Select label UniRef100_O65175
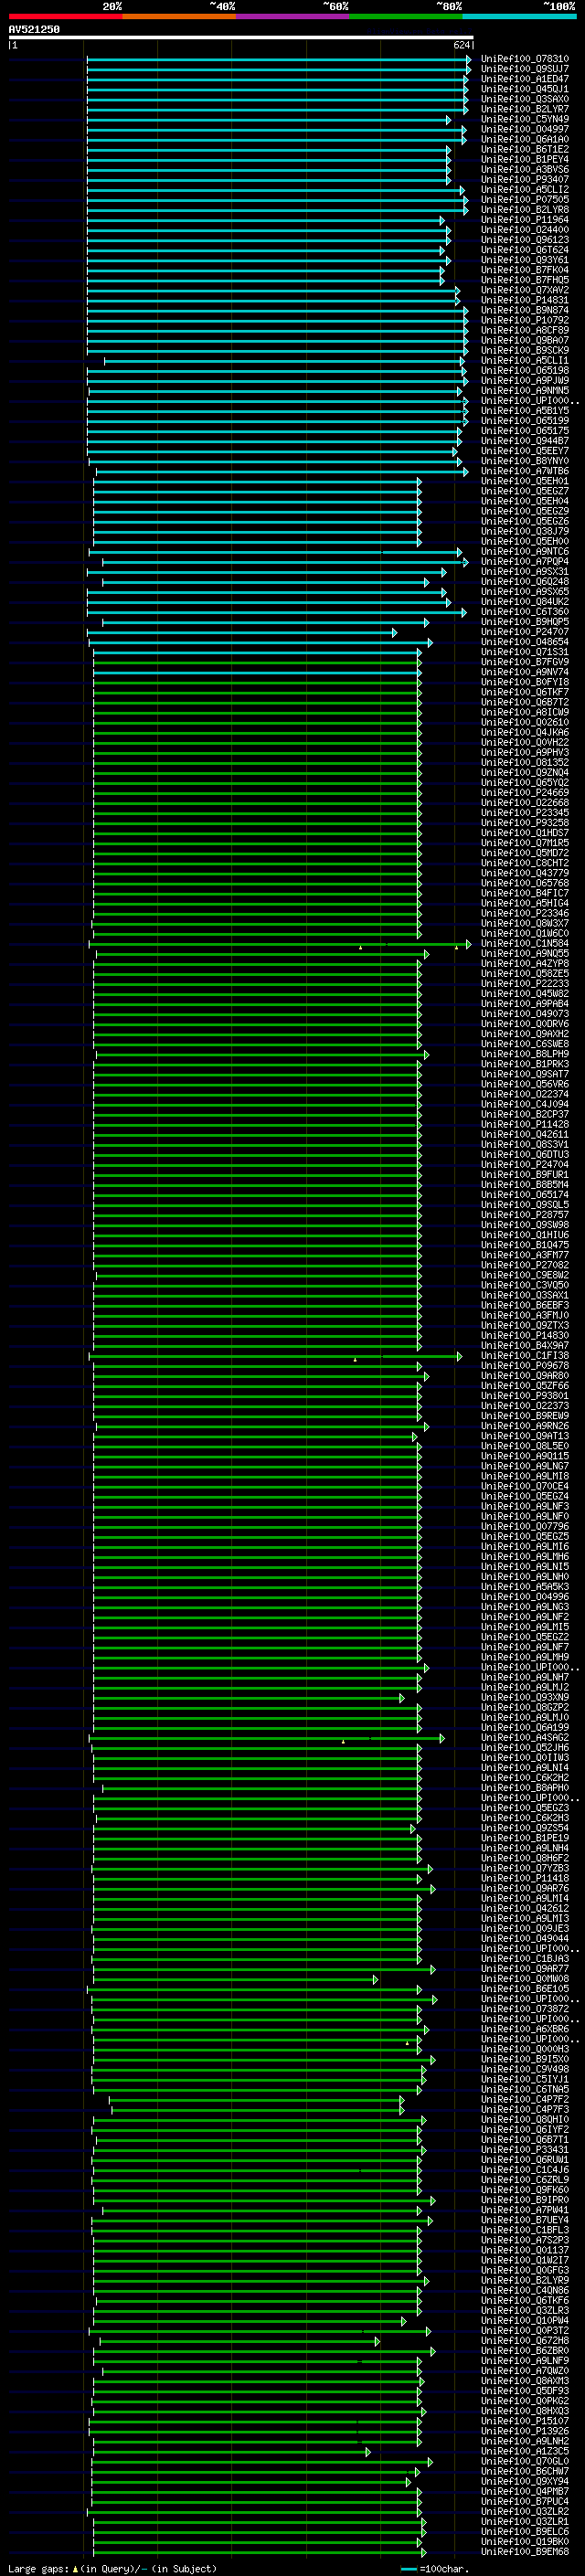The image size is (585, 2576). pyautogui.click(x=525, y=431)
